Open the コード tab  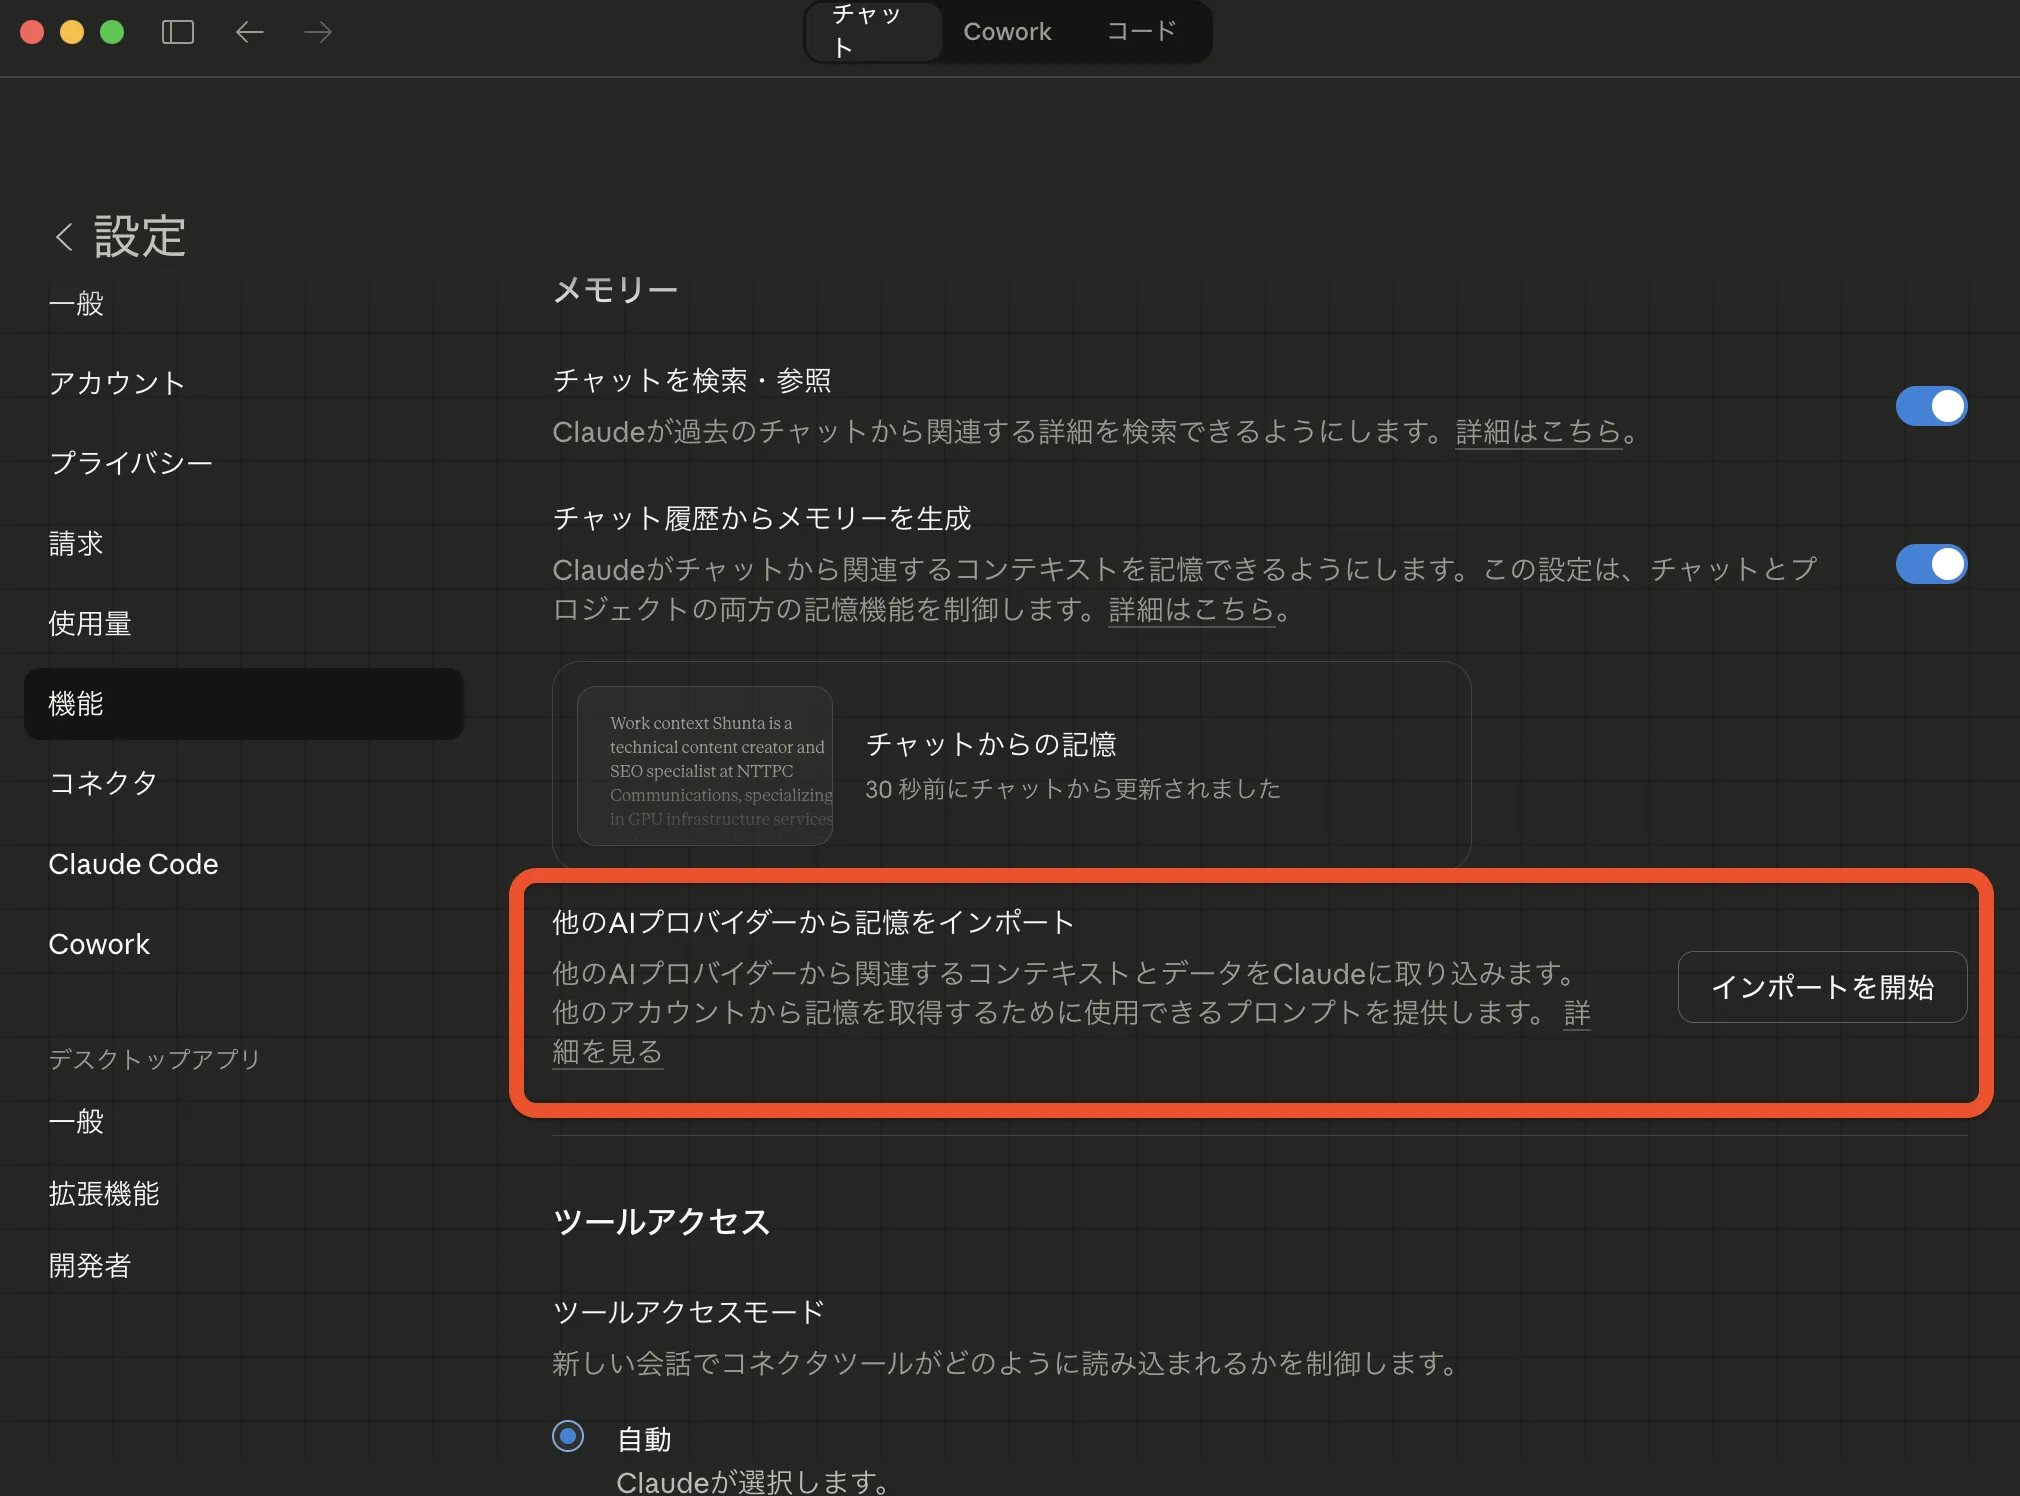(x=1140, y=31)
